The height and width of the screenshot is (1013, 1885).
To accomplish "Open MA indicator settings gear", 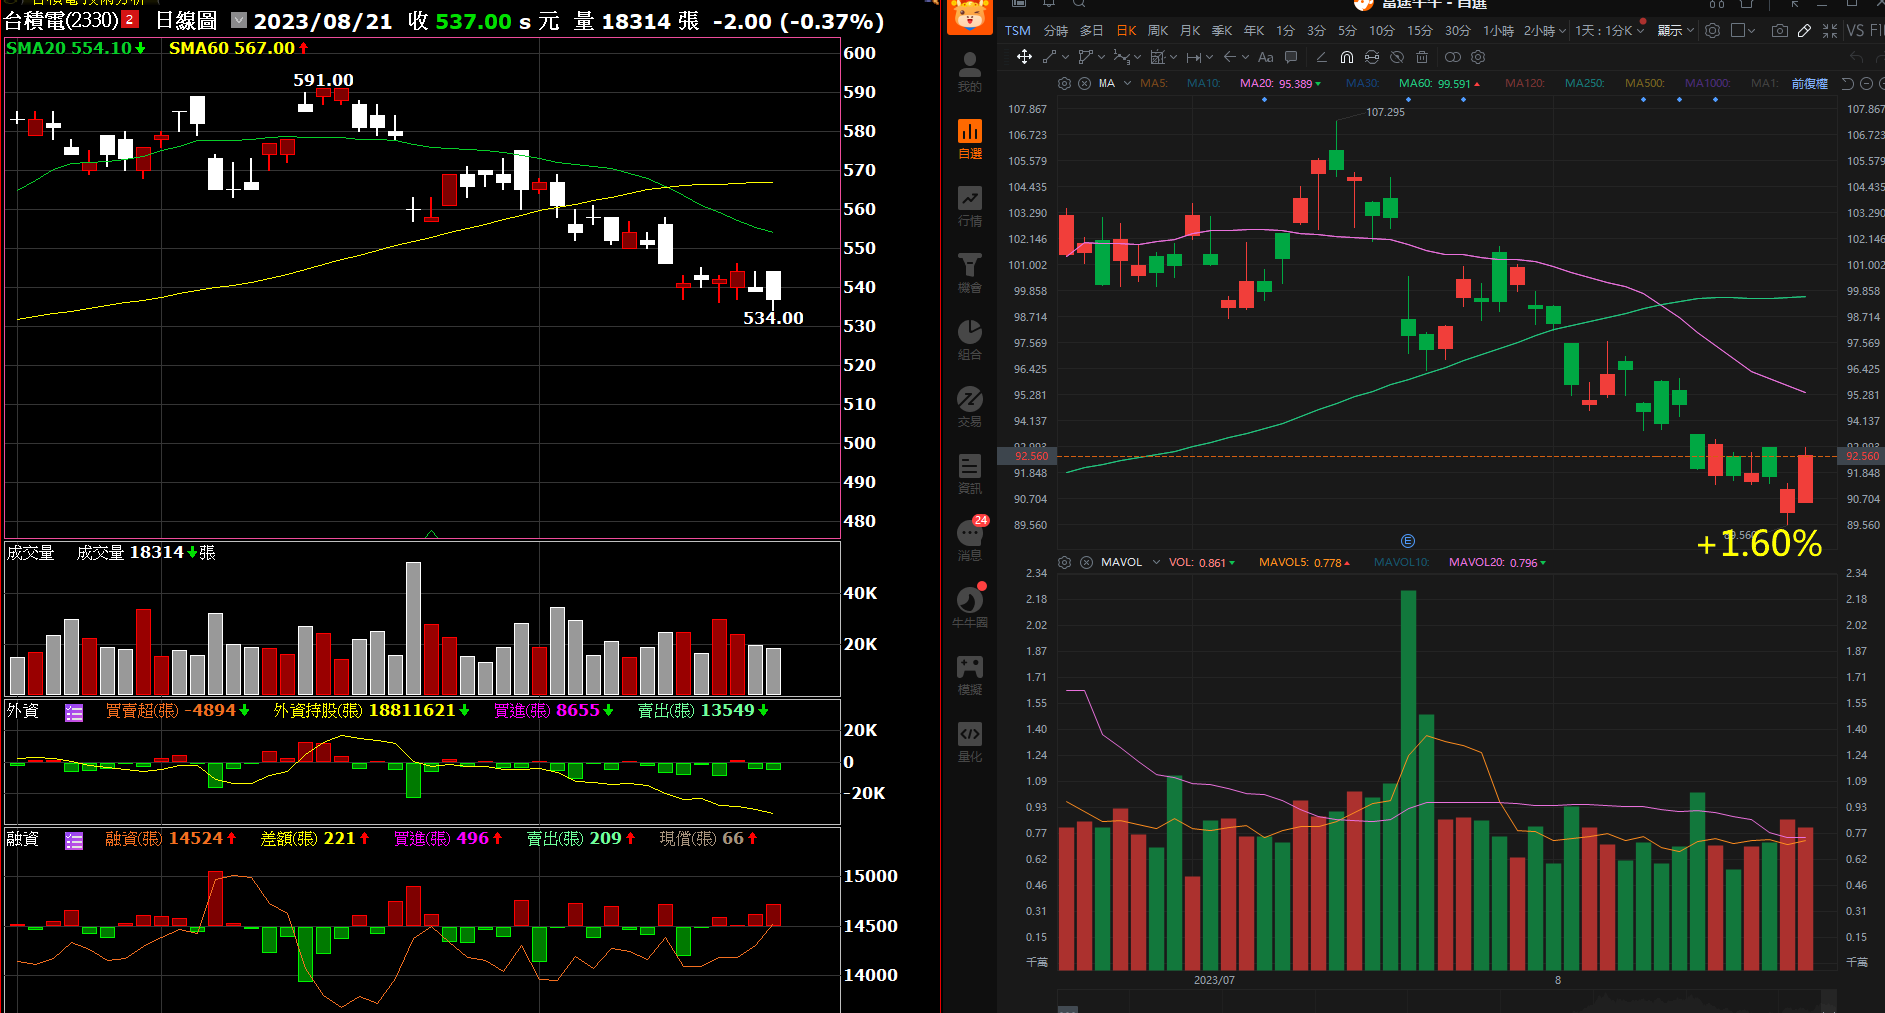I will [1064, 83].
